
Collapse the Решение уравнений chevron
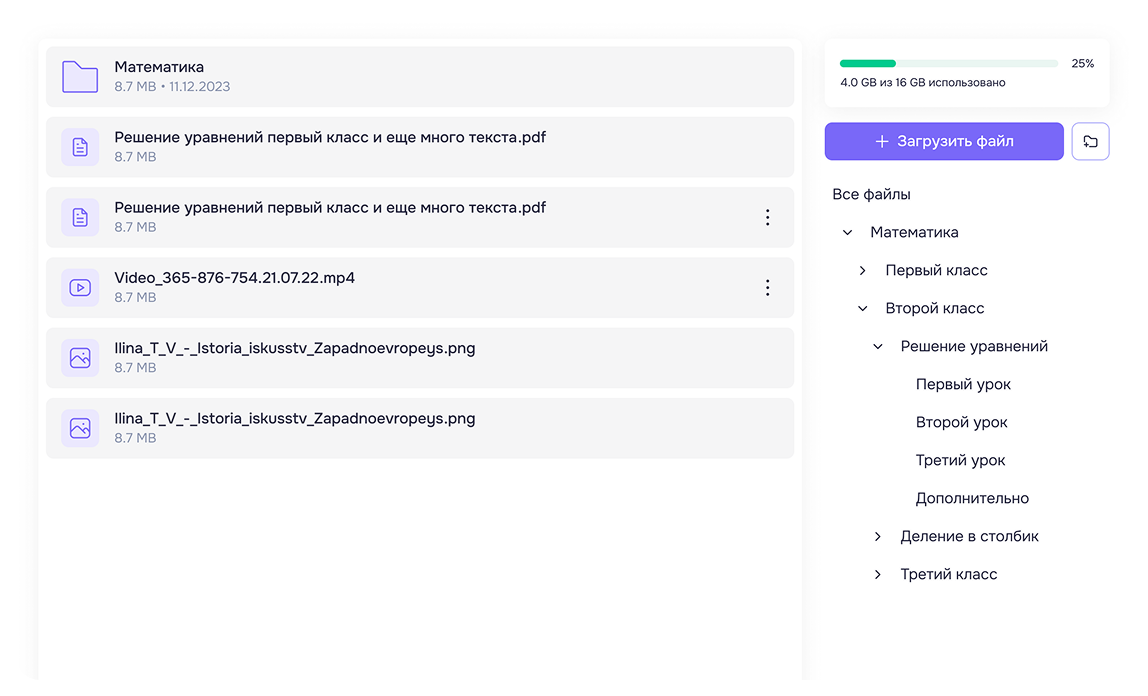[x=878, y=347]
